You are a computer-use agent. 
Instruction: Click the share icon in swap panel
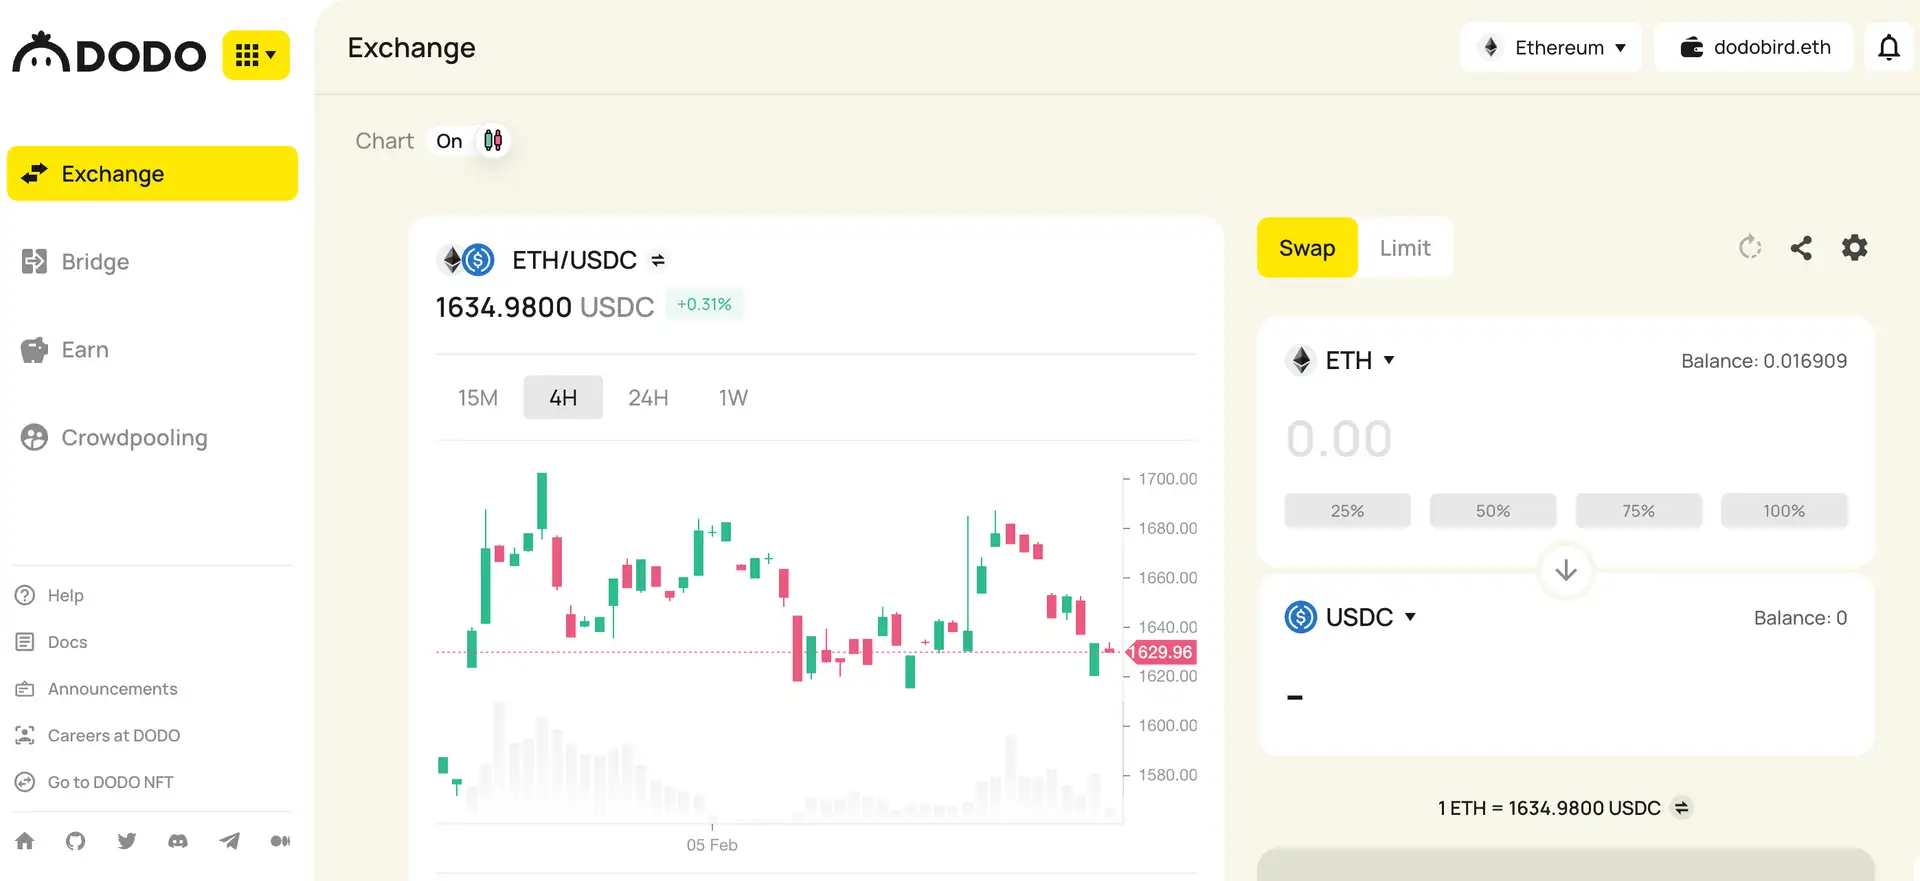pyautogui.click(x=1801, y=248)
